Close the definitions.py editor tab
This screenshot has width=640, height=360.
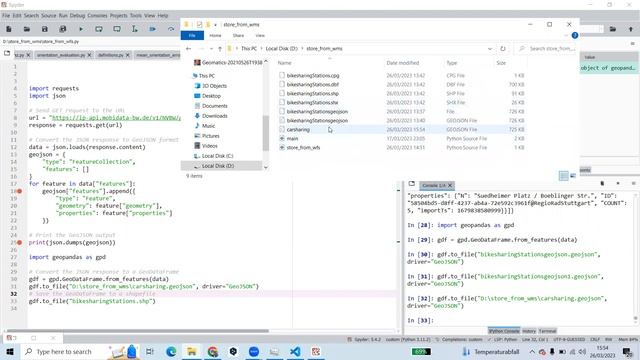tap(128, 55)
